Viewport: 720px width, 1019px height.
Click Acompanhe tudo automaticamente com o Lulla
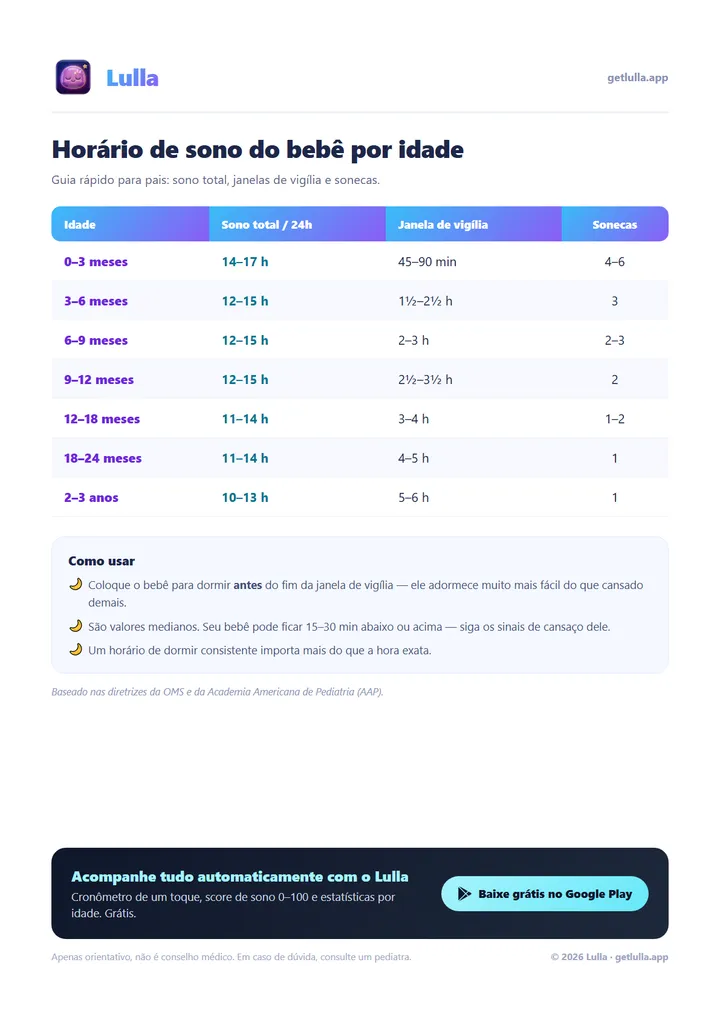240,877
